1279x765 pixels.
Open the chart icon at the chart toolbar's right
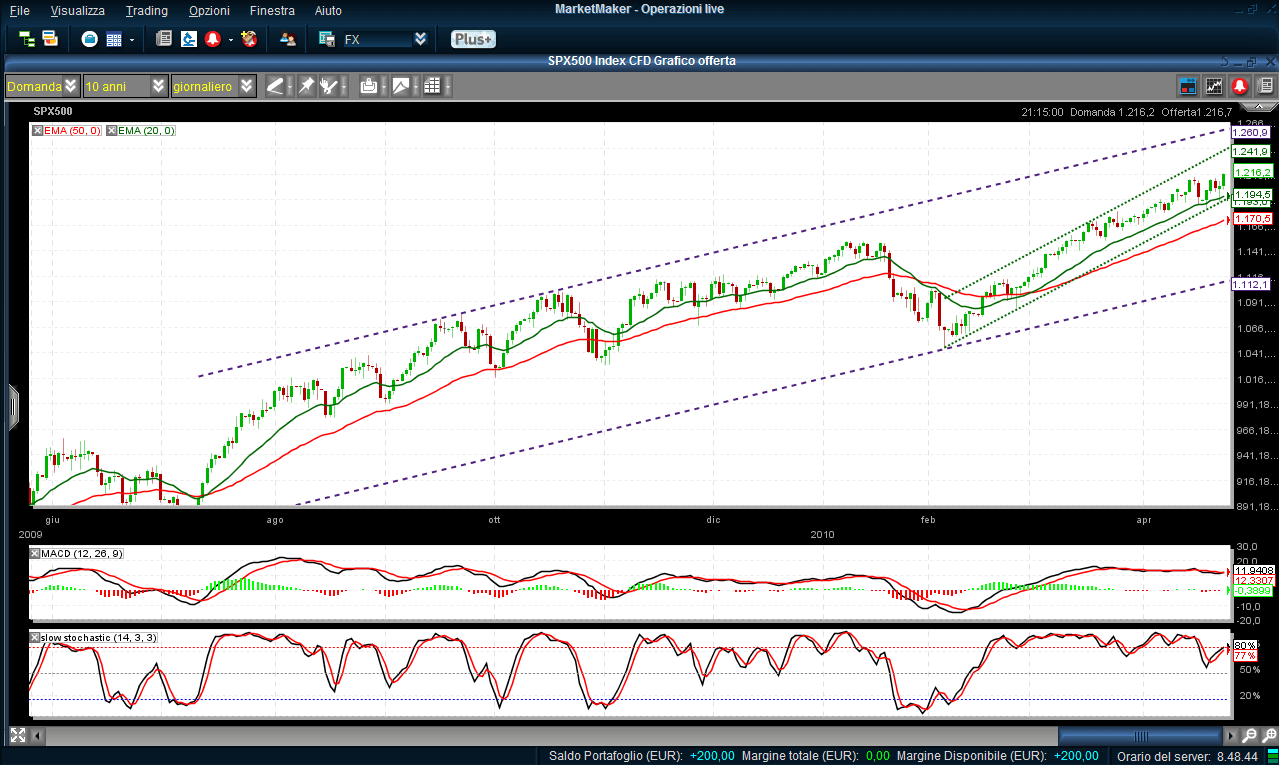click(1214, 86)
